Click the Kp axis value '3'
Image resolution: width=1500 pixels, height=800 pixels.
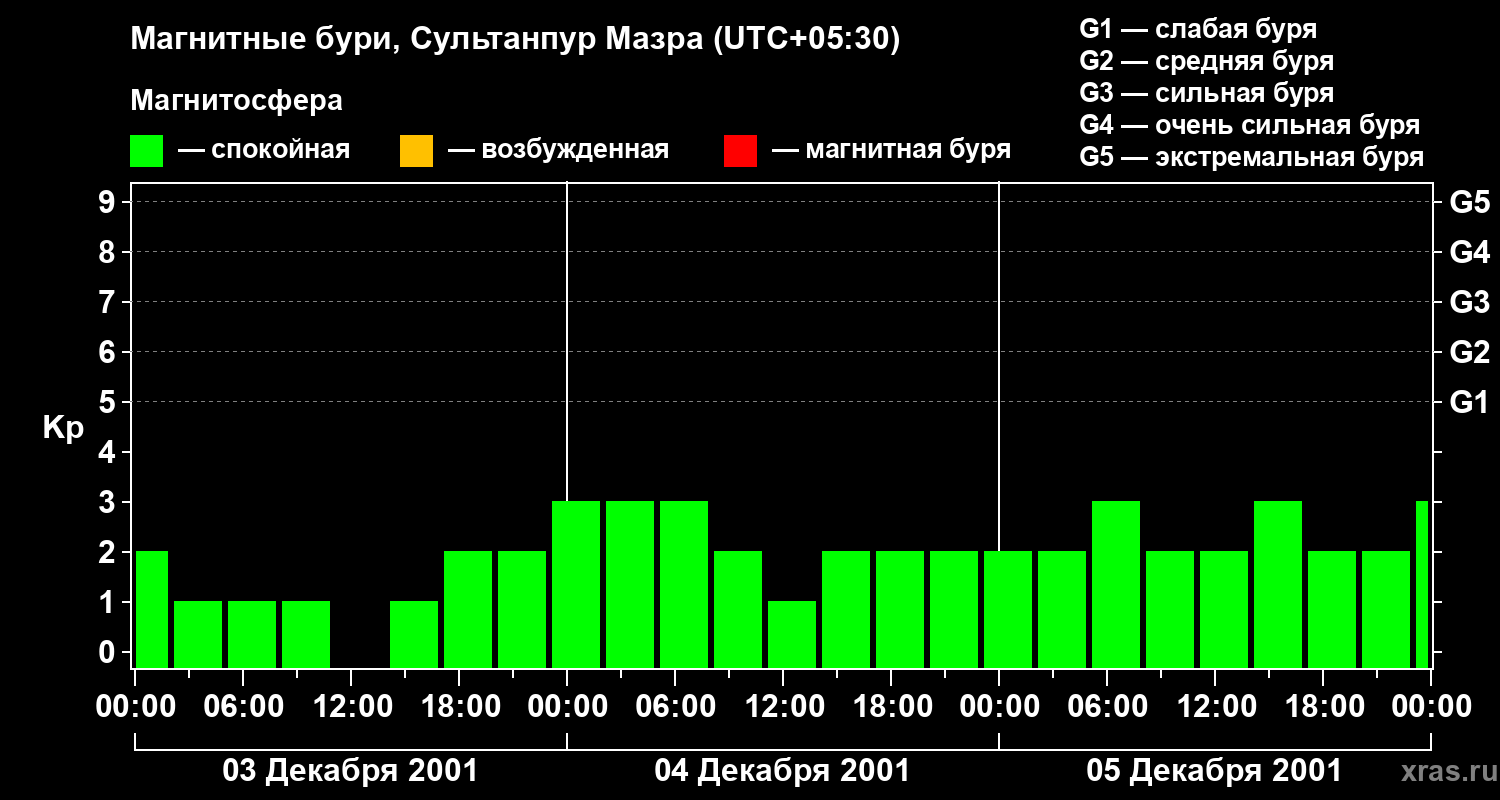(109, 502)
